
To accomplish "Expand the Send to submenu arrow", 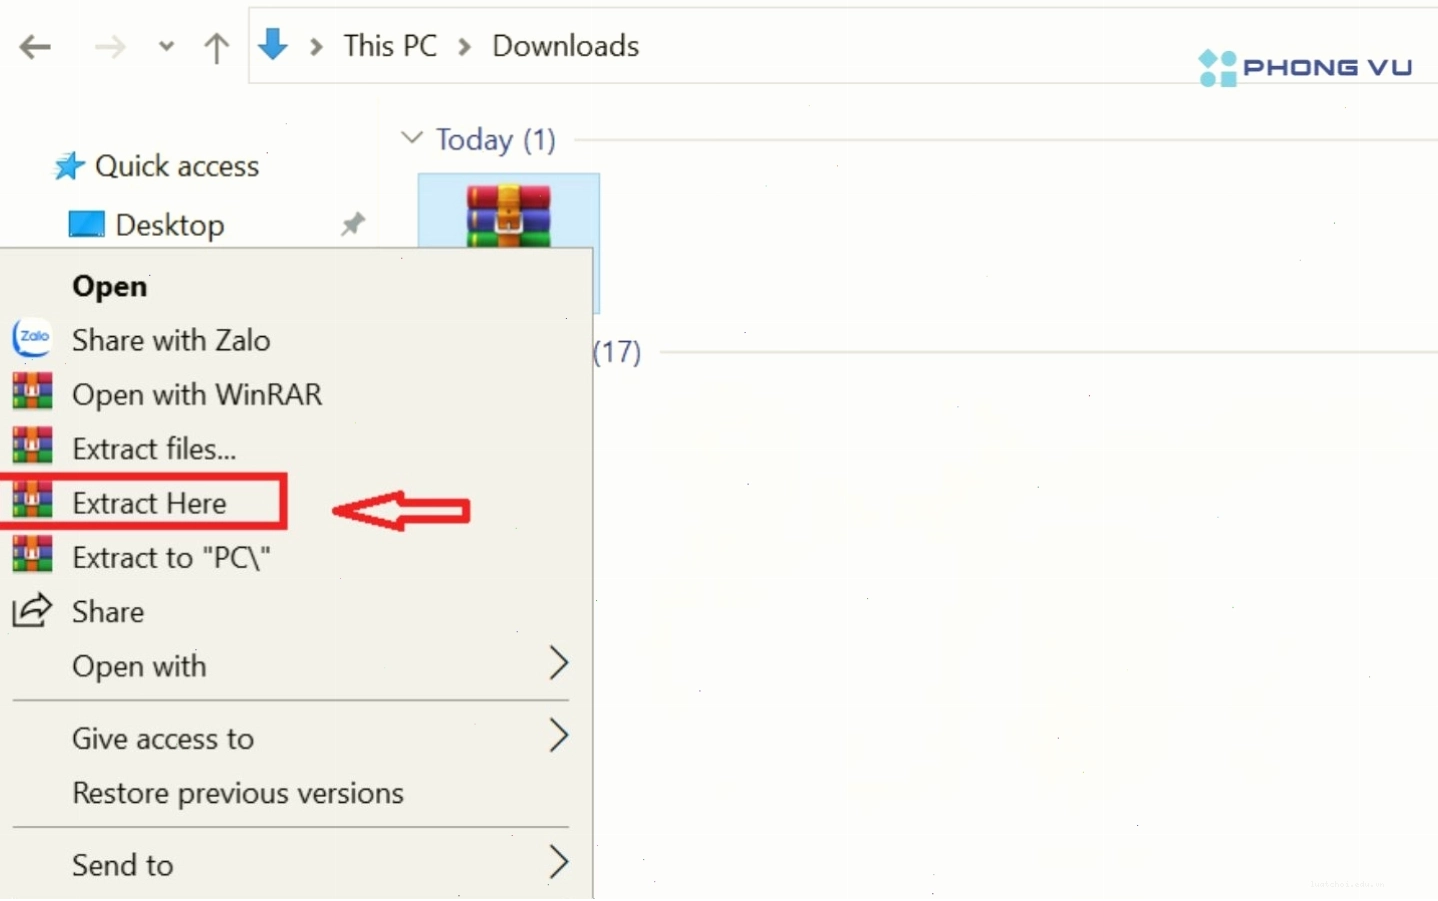I will [559, 862].
